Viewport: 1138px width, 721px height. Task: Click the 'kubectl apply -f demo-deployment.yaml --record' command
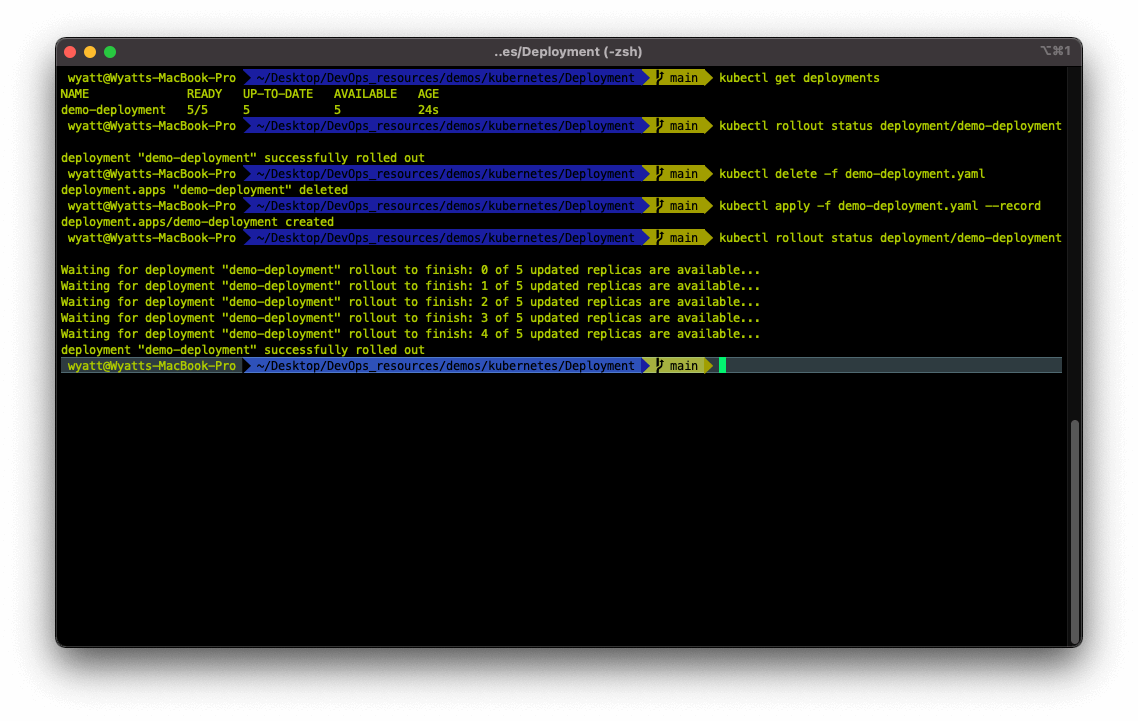pos(880,206)
